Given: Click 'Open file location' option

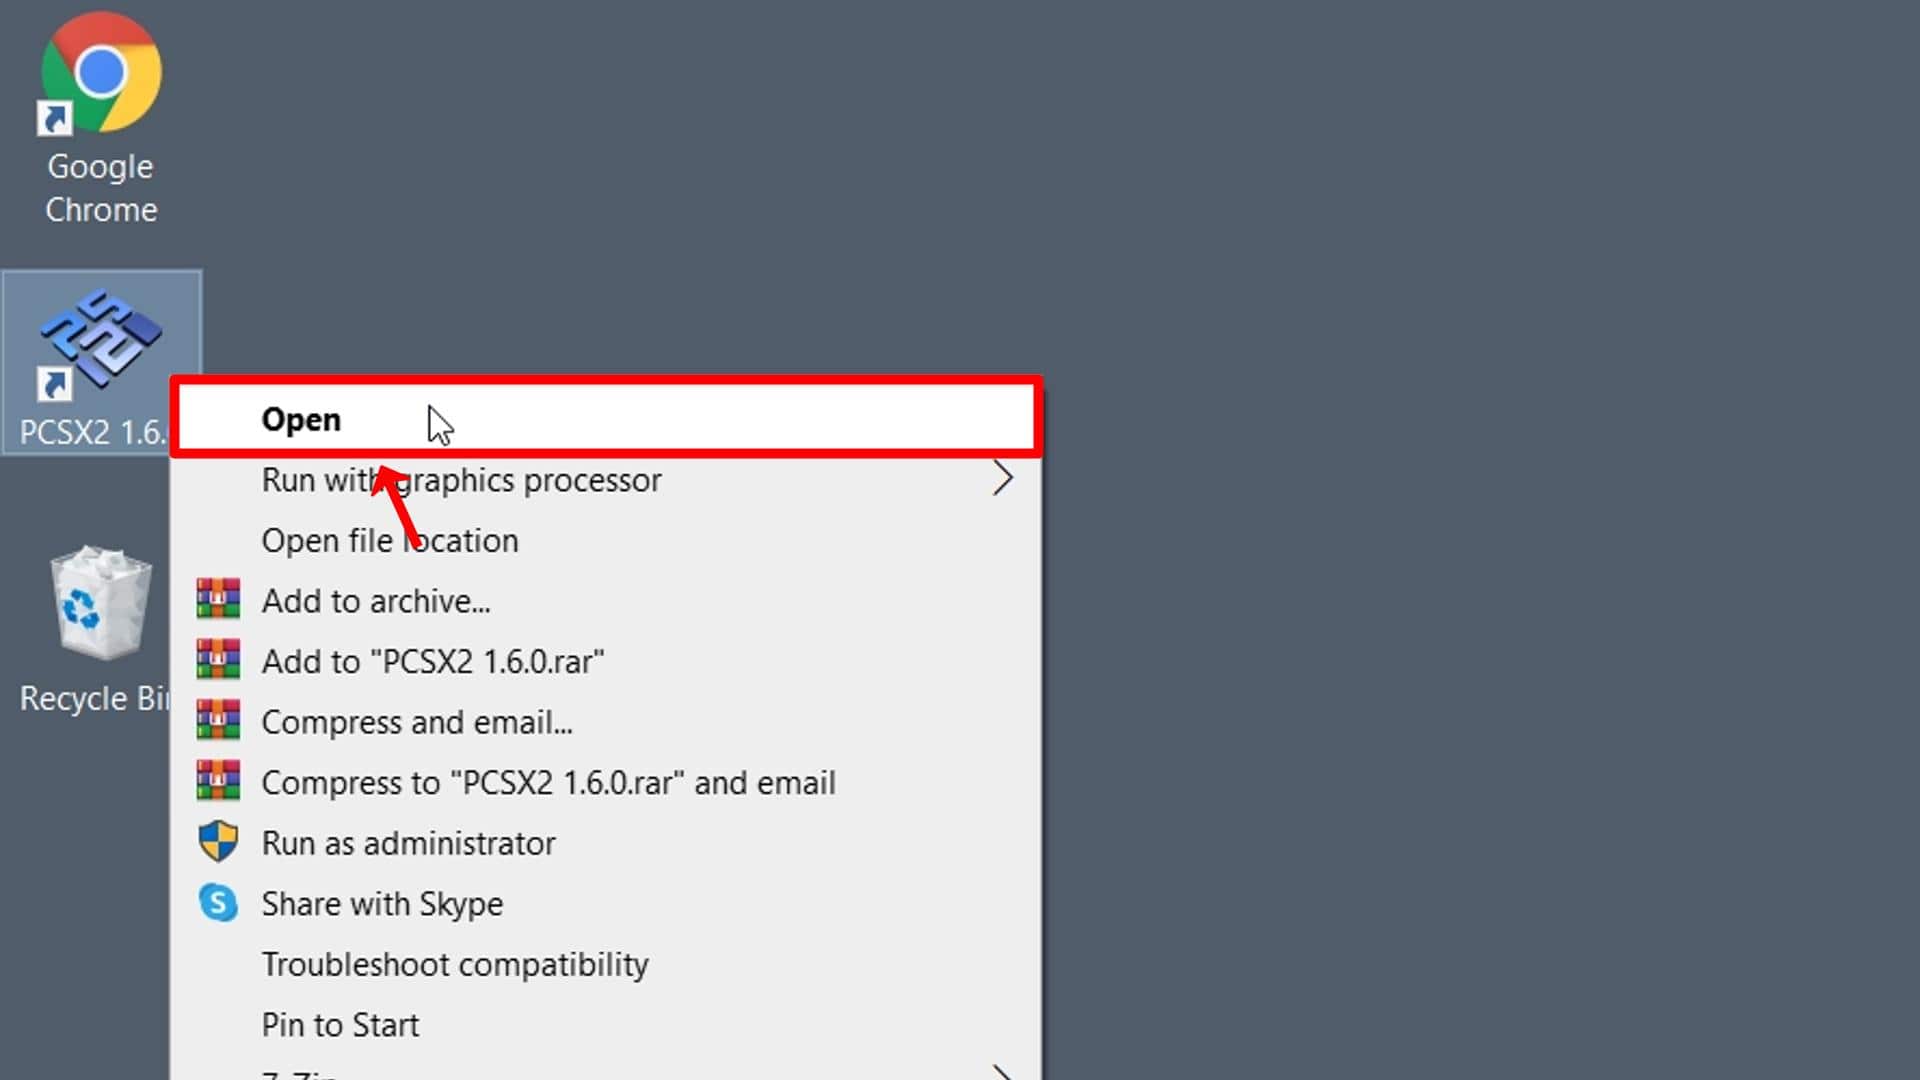Looking at the screenshot, I should [x=389, y=539].
